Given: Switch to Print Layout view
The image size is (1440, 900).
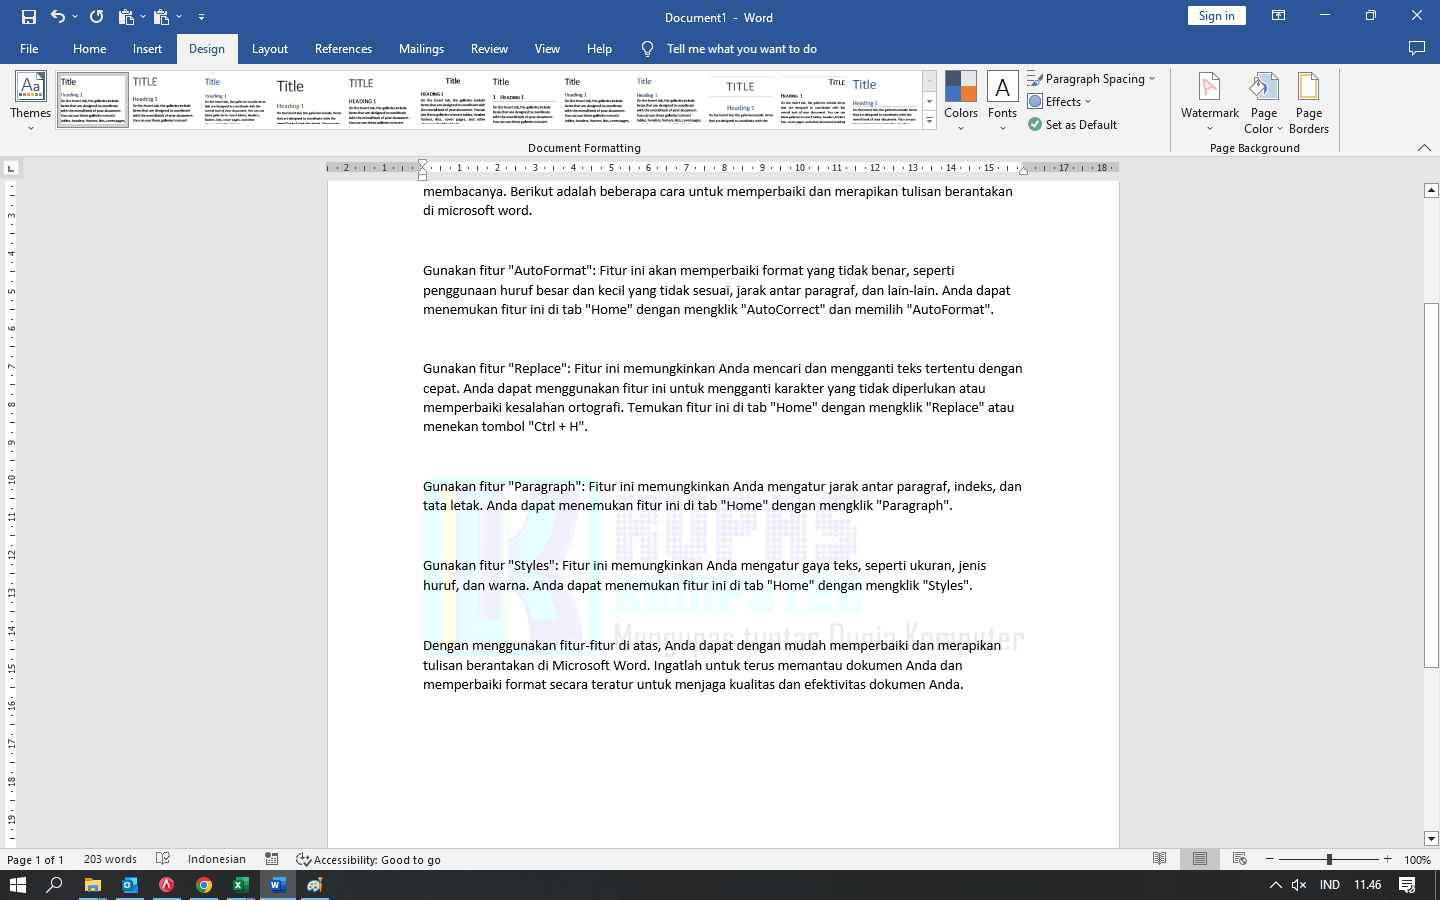Looking at the screenshot, I should pos(1200,859).
